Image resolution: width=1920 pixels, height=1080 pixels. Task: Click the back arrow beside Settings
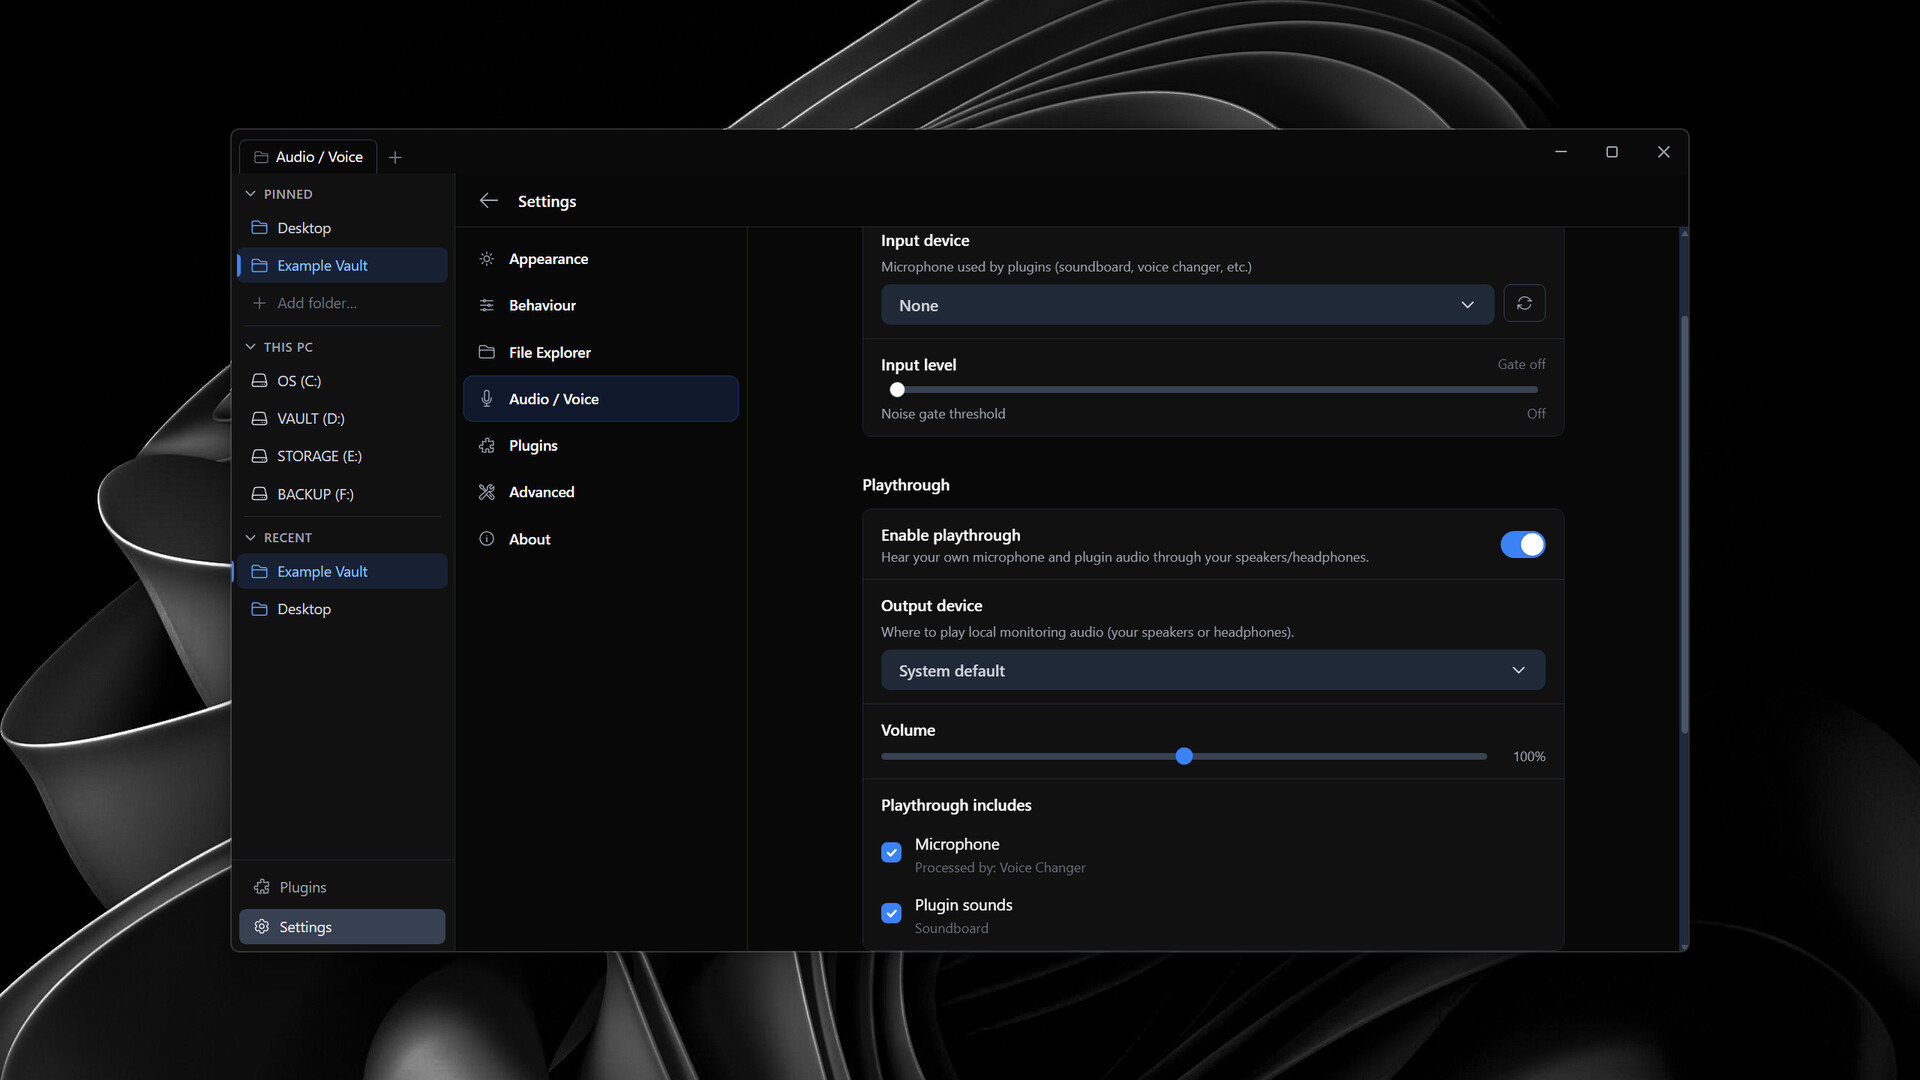[x=488, y=201]
